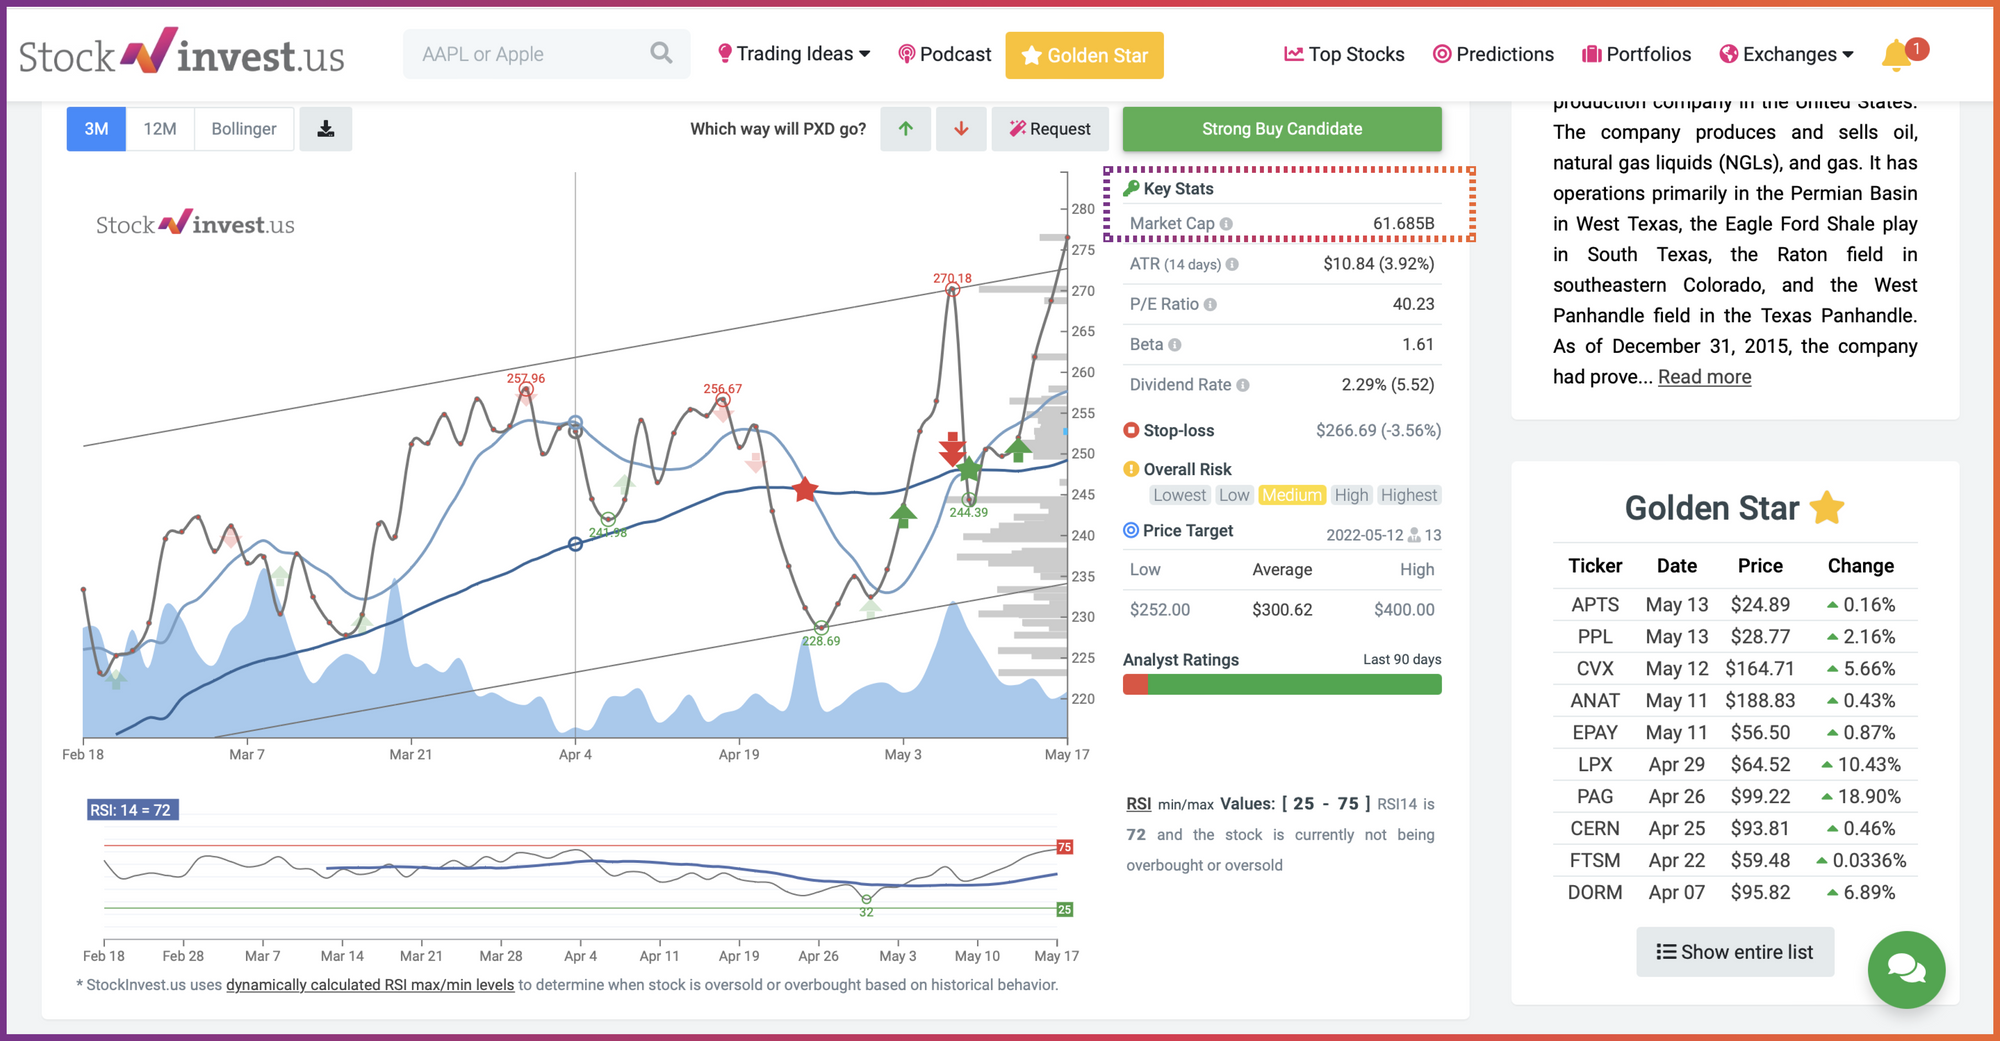Click EPAY ticker row
The height and width of the screenshot is (1041, 2000).
1735,733
